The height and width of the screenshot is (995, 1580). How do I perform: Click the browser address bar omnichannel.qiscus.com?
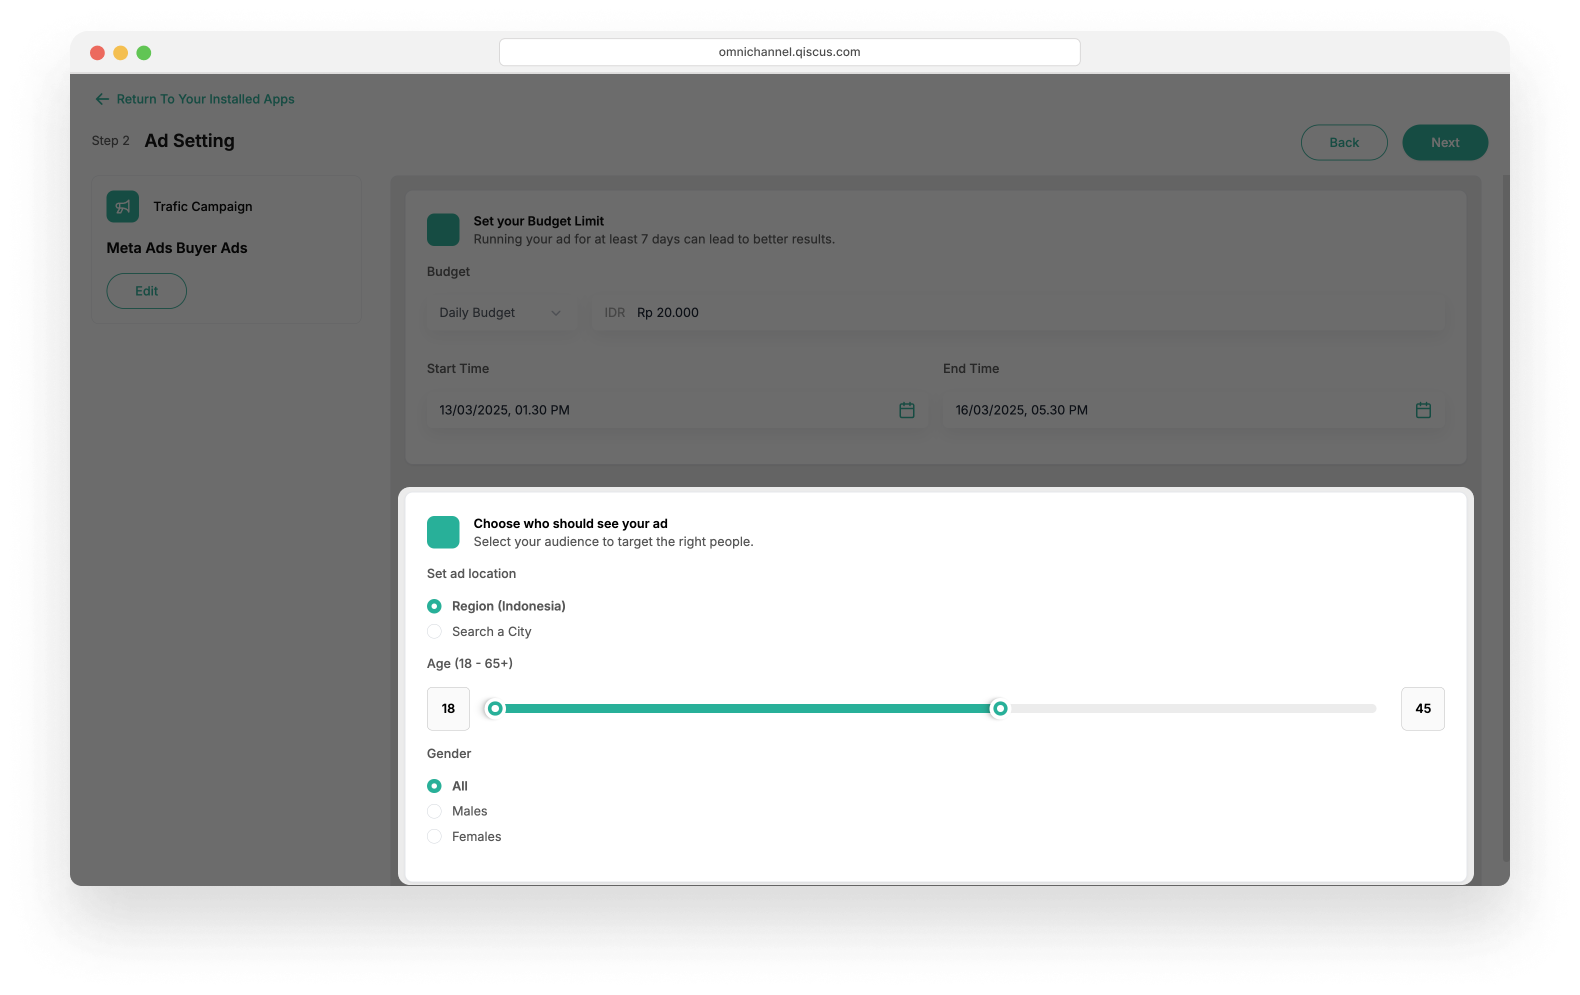790,52
